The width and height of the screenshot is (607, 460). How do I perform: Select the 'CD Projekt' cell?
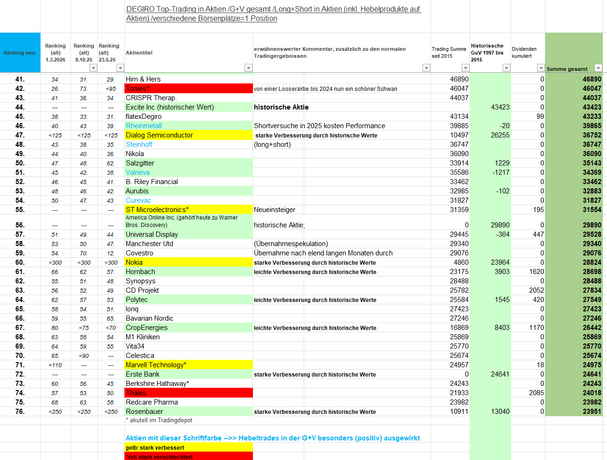coord(189,290)
